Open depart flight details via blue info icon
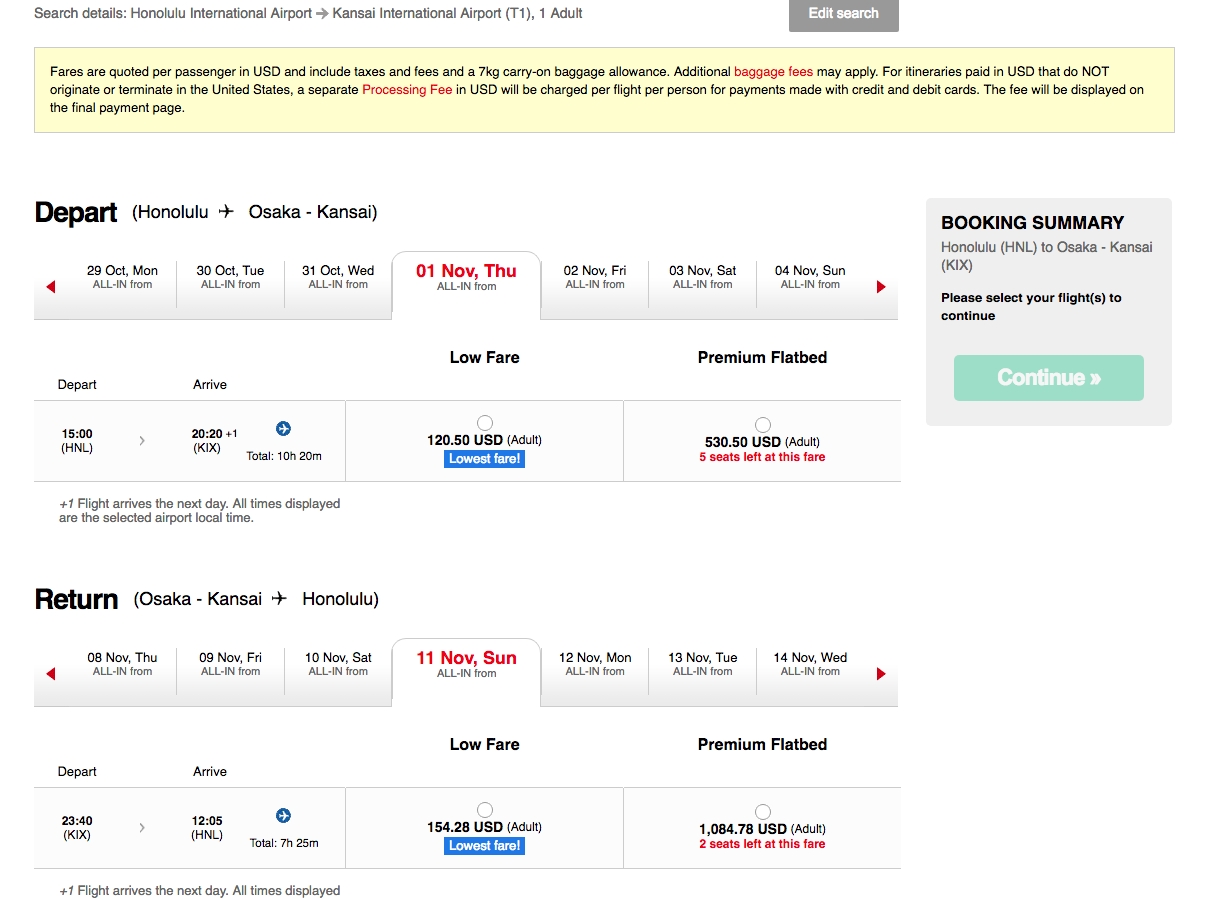This screenshot has width=1229, height=899. [x=283, y=427]
